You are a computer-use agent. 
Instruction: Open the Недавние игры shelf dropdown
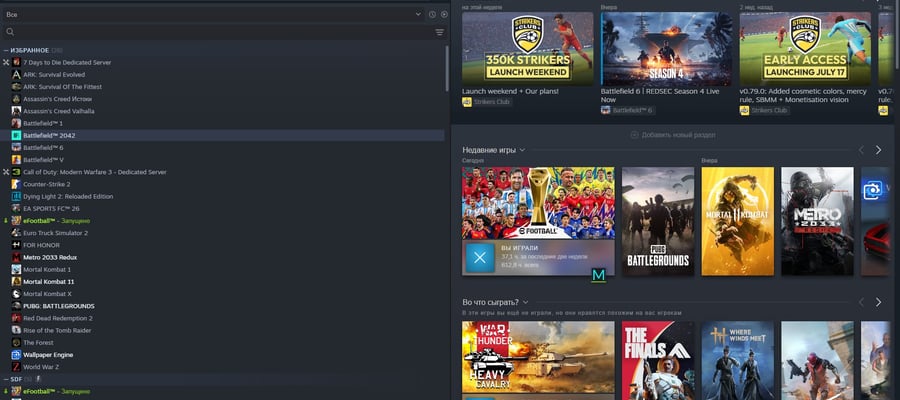tap(522, 150)
